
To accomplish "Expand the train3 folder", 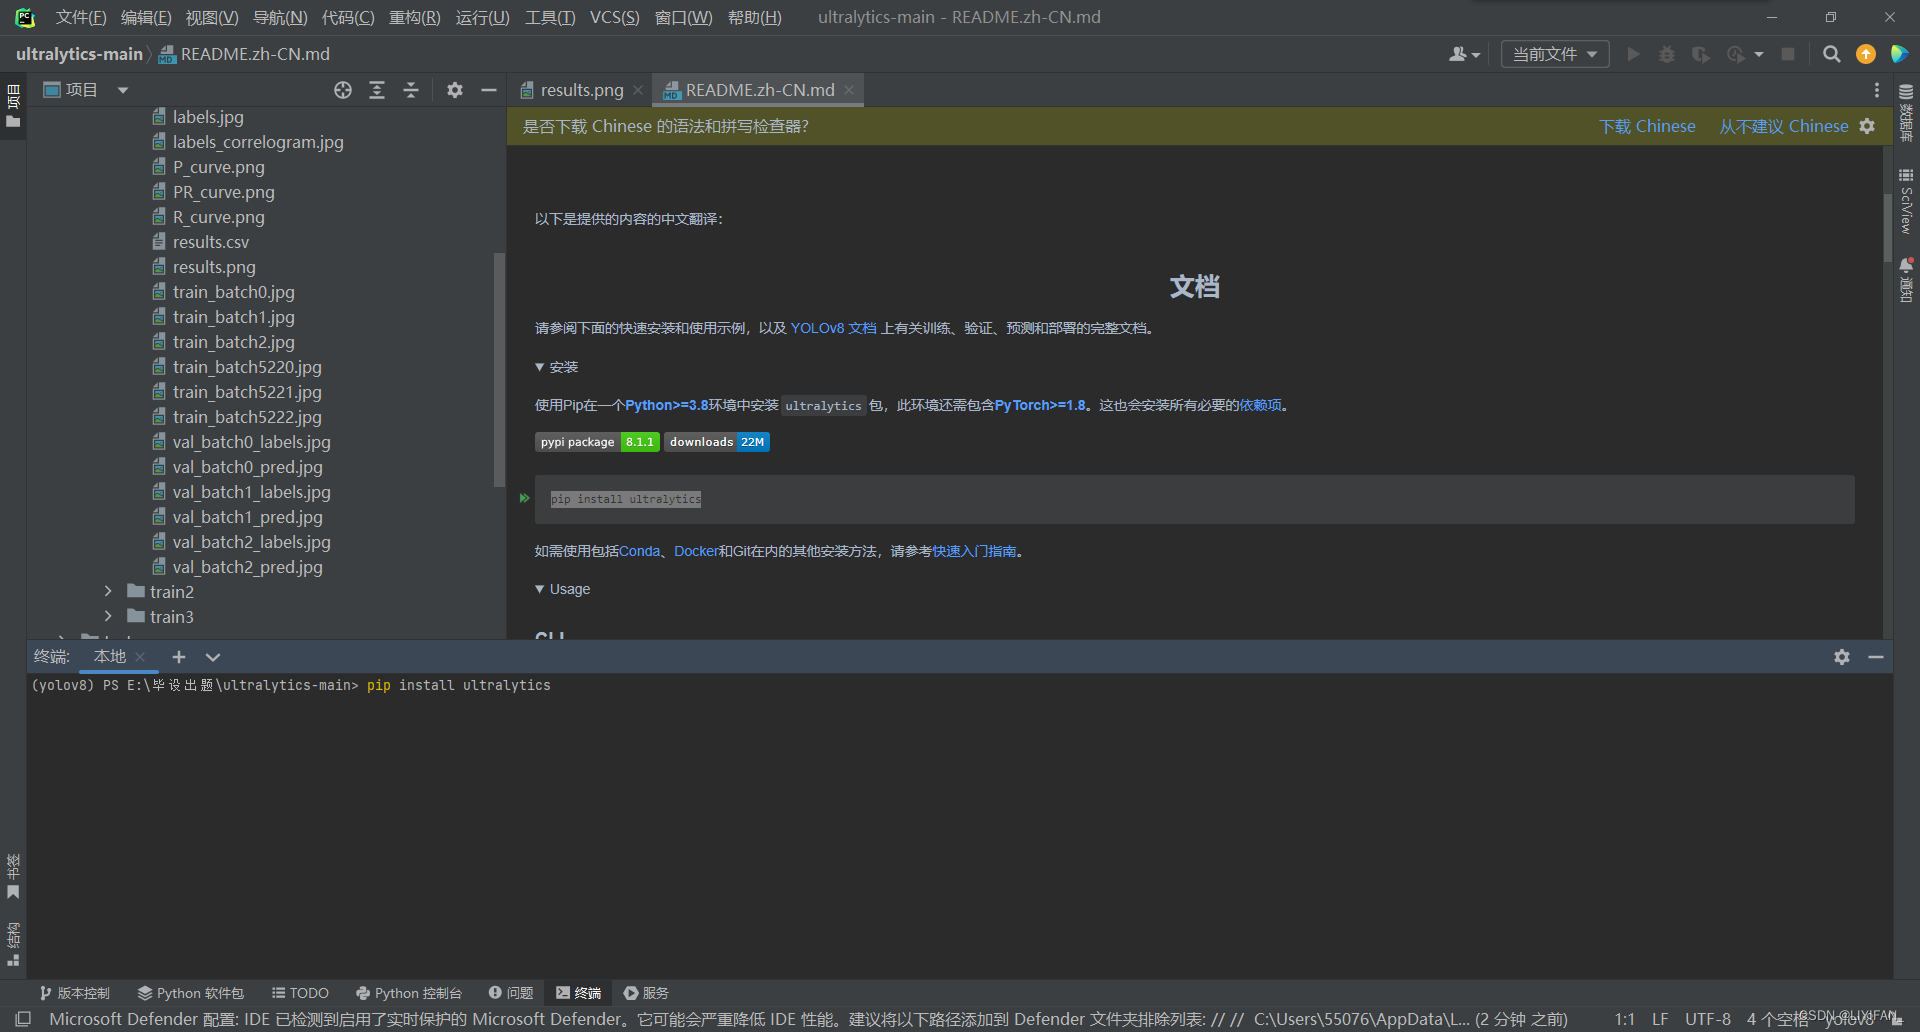I will coord(108,617).
